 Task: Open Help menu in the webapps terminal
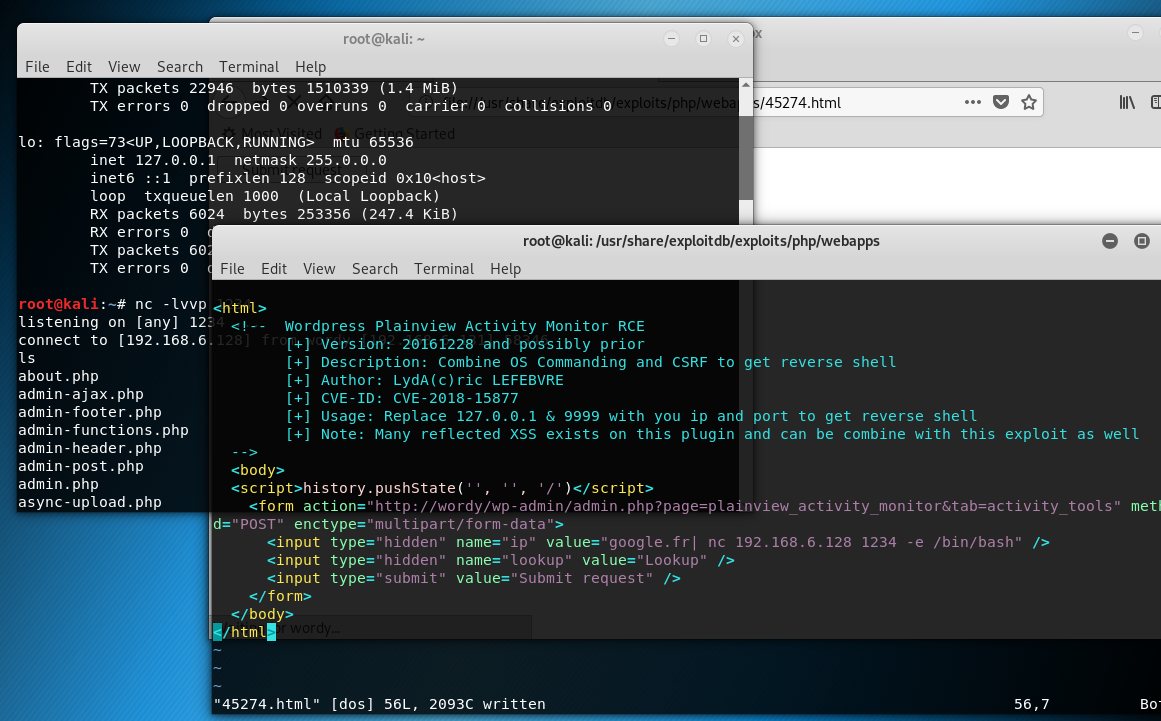click(x=505, y=269)
